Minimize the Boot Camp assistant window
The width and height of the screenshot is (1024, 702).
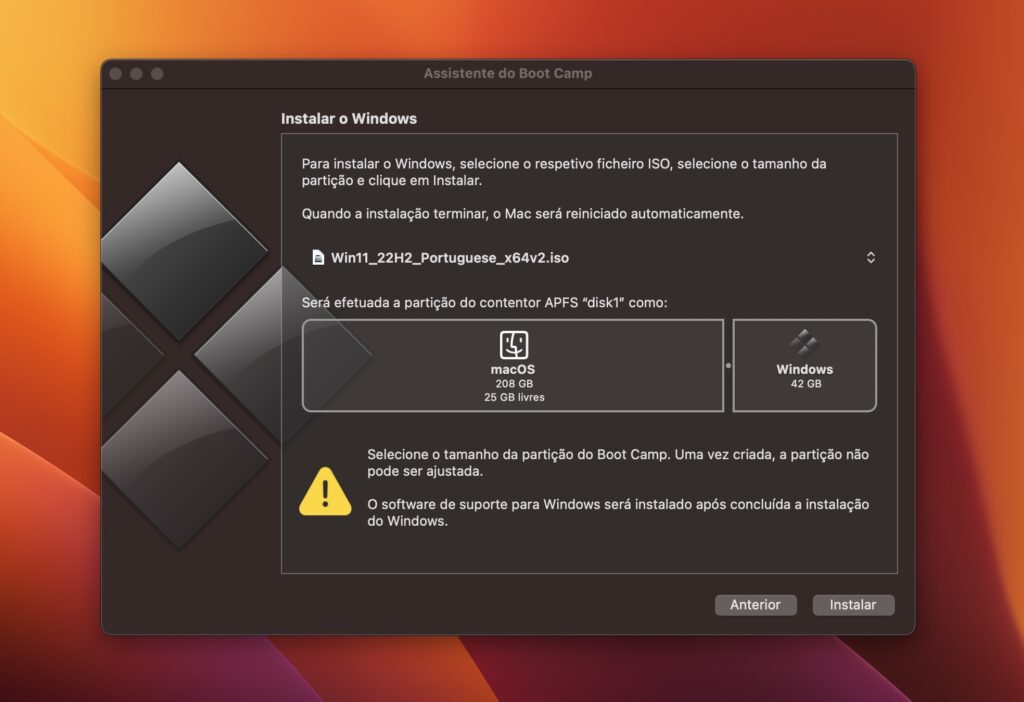point(136,74)
